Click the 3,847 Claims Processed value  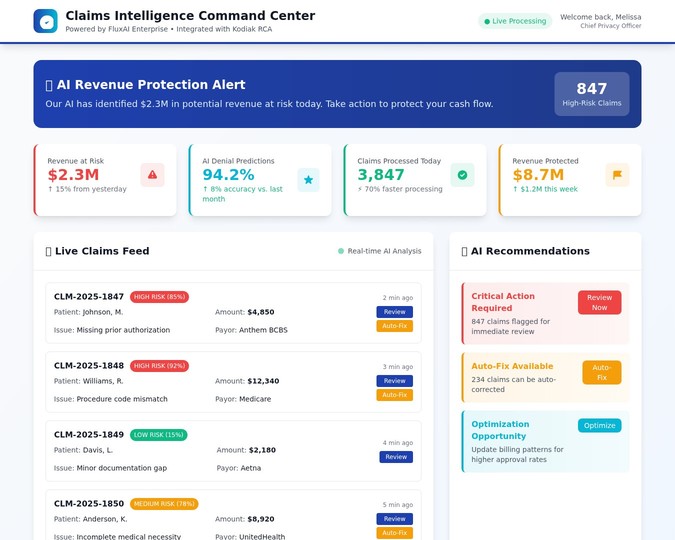pyautogui.click(x=381, y=175)
